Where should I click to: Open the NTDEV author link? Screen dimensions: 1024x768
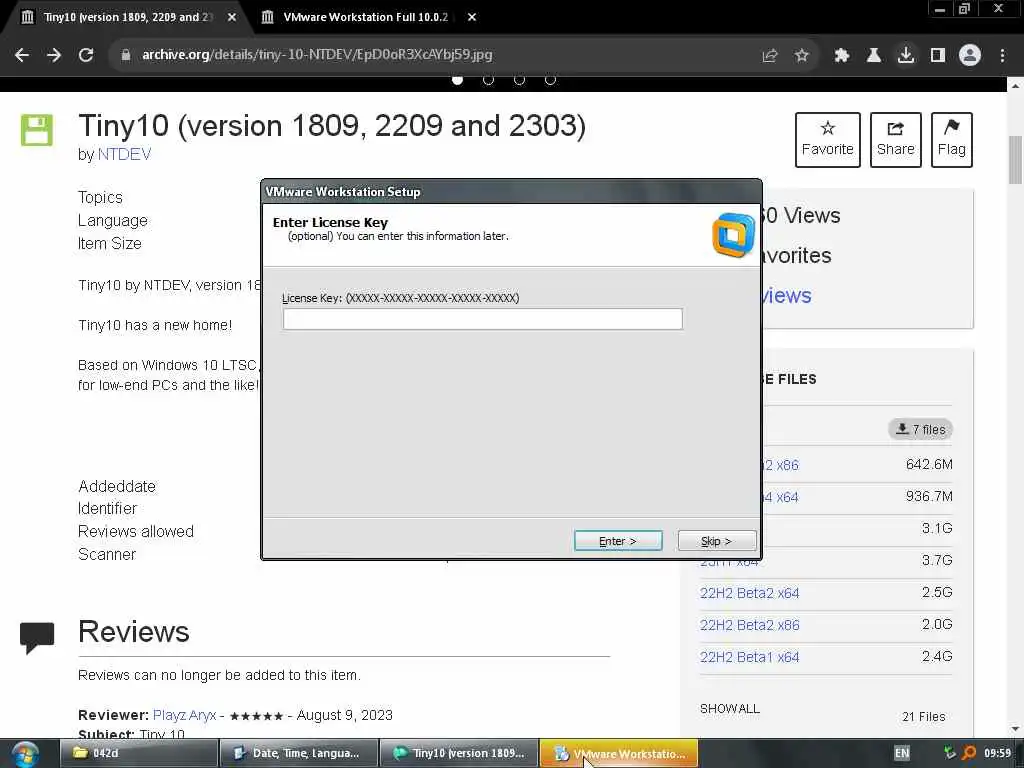[x=124, y=155]
